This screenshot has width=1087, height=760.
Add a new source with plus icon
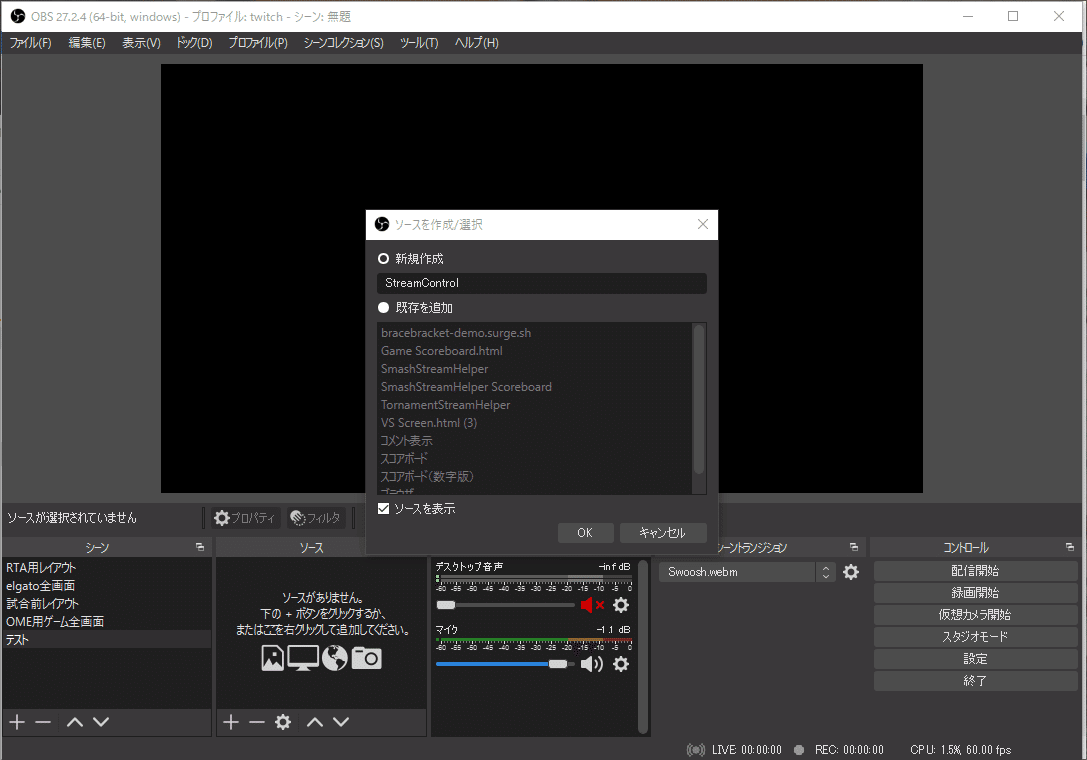(x=231, y=722)
